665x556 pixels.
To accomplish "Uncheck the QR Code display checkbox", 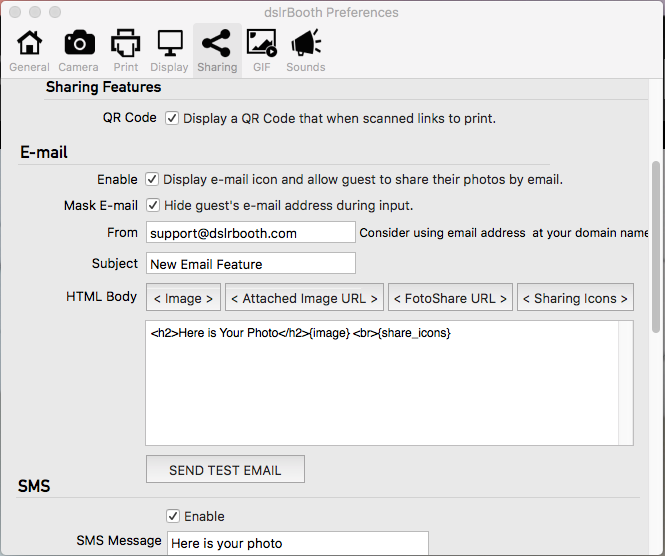I will [172, 118].
